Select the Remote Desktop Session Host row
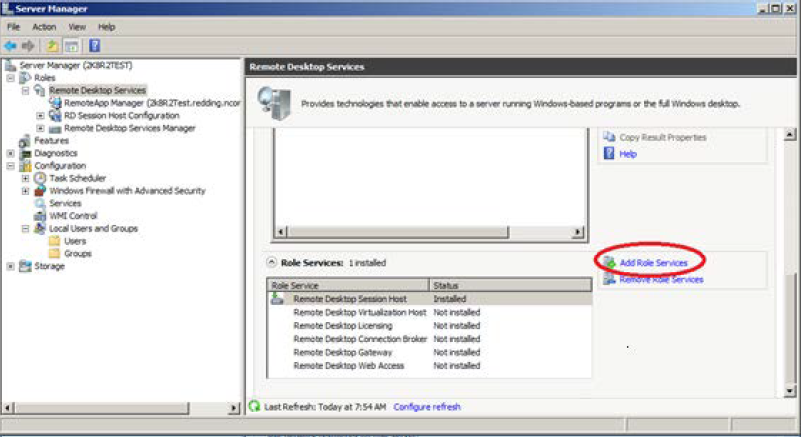The image size is (801, 439). tap(429, 299)
